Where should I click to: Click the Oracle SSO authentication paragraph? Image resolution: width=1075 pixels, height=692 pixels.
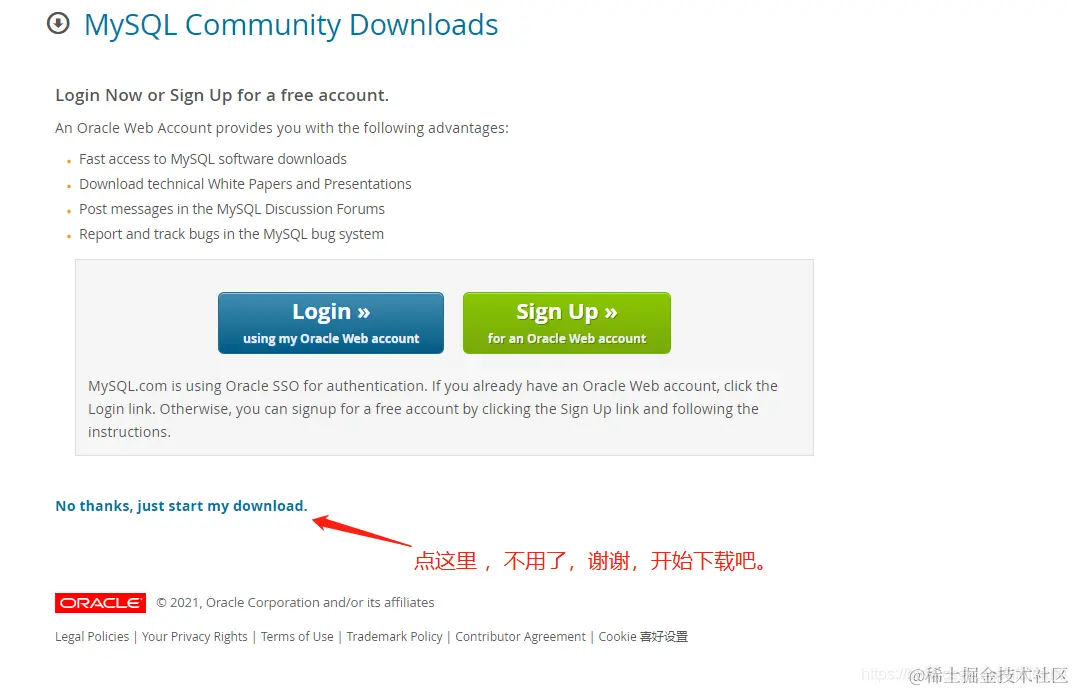[433, 409]
